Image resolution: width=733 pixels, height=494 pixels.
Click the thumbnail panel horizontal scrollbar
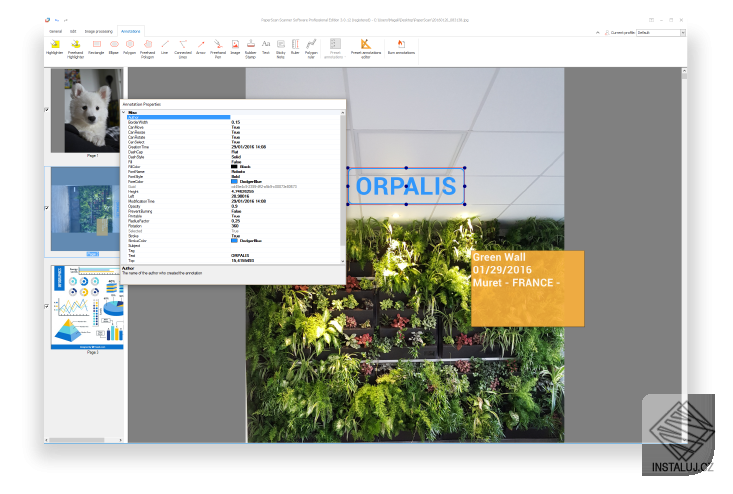point(77,440)
